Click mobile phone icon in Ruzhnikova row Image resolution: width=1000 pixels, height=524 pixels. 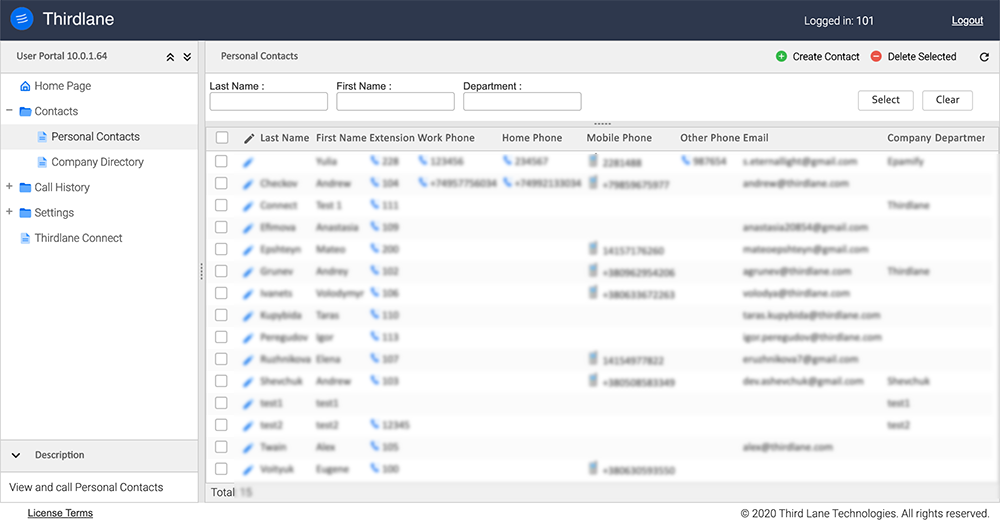point(593,358)
